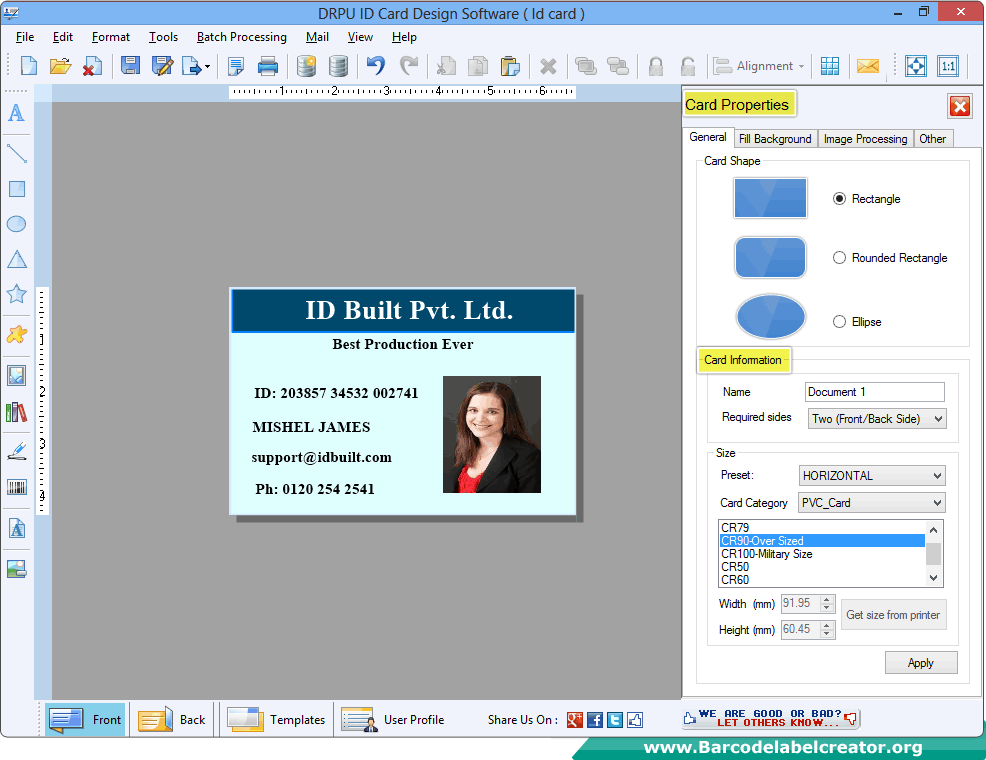
Task: Click the Ellipse shape preview thumbnail
Action: click(770, 317)
